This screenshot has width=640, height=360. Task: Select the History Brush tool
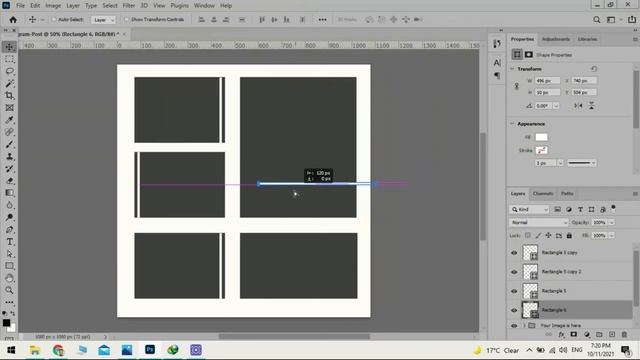[x=9, y=169]
